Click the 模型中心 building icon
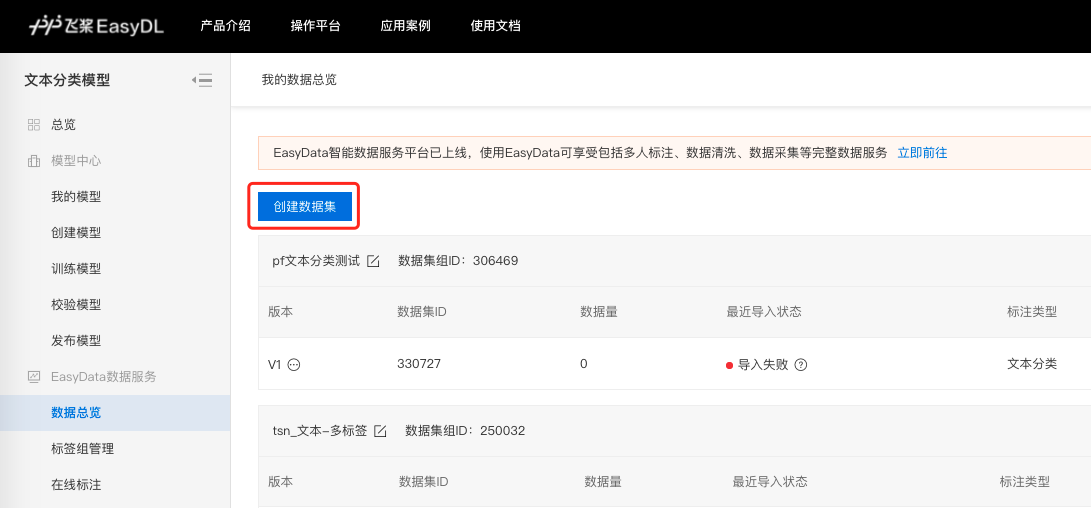 pyautogui.click(x=33, y=161)
